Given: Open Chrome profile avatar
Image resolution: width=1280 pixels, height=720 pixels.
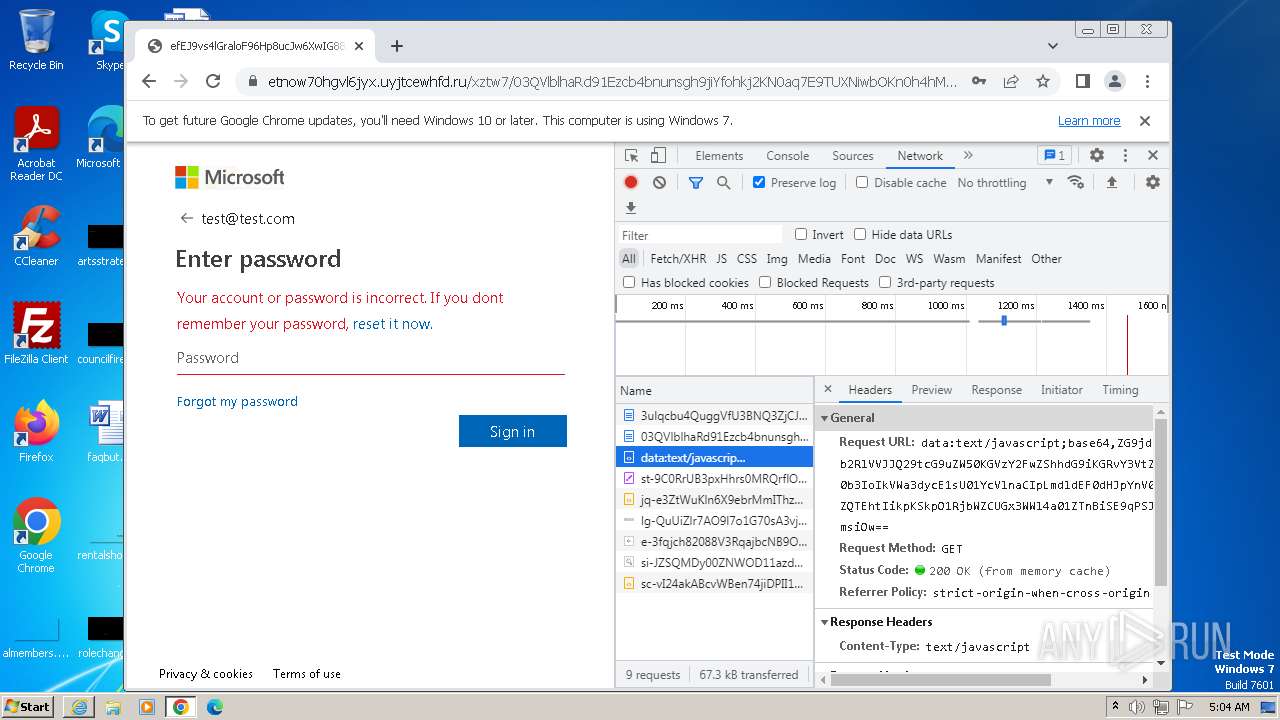Looking at the screenshot, I should (1114, 81).
